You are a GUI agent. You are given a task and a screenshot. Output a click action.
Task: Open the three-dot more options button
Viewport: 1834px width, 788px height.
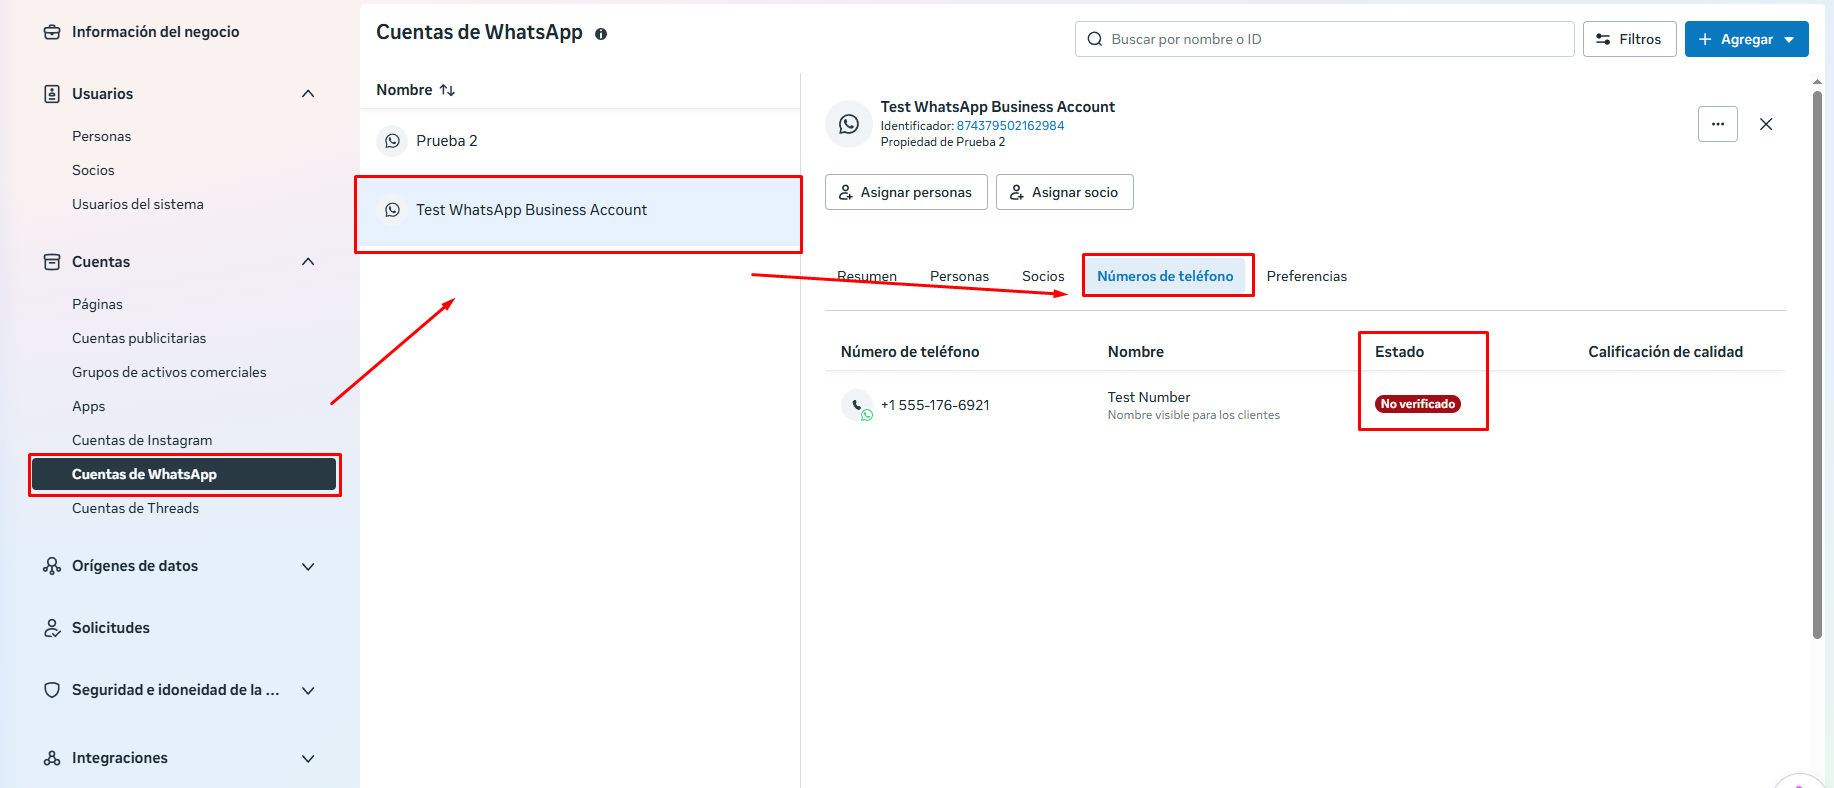(1718, 124)
